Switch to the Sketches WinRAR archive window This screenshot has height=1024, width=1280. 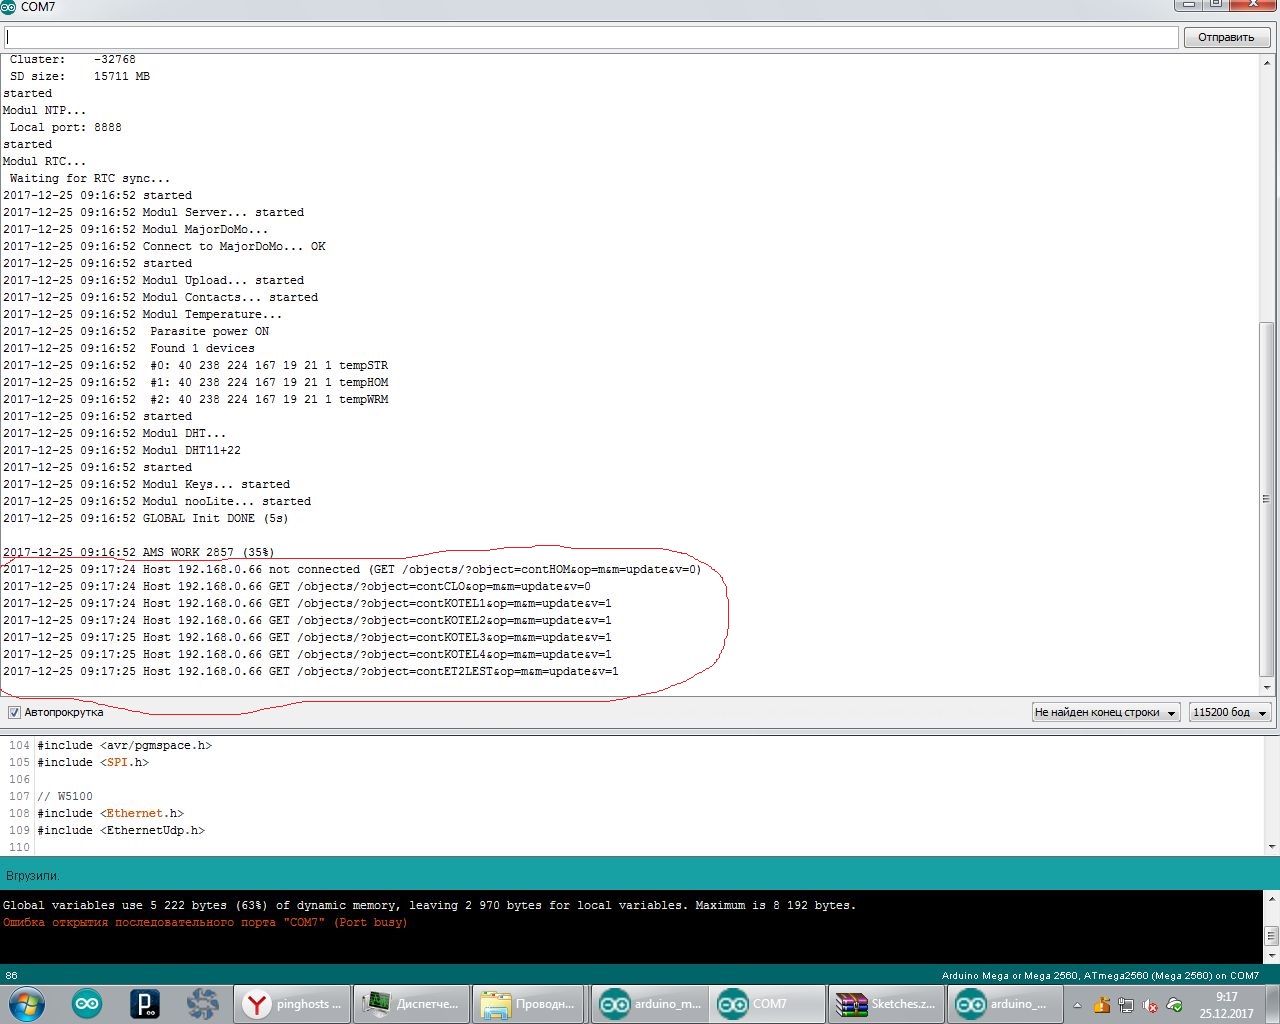tap(886, 1004)
